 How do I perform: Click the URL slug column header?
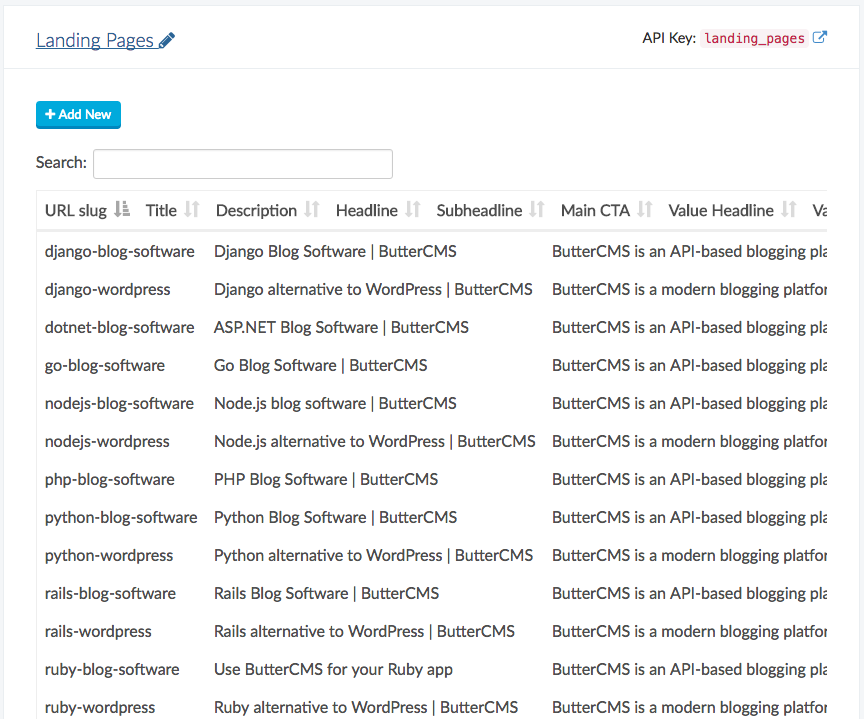click(x=76, y=210)
